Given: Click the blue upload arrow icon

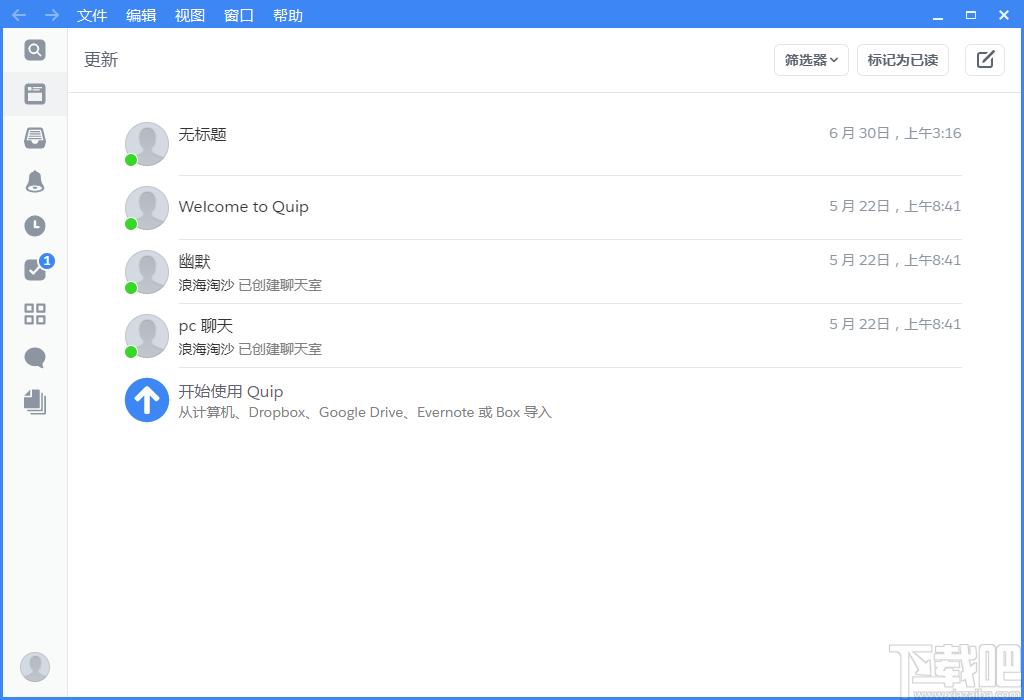Looking at the screenshot, I should [147, 400].
